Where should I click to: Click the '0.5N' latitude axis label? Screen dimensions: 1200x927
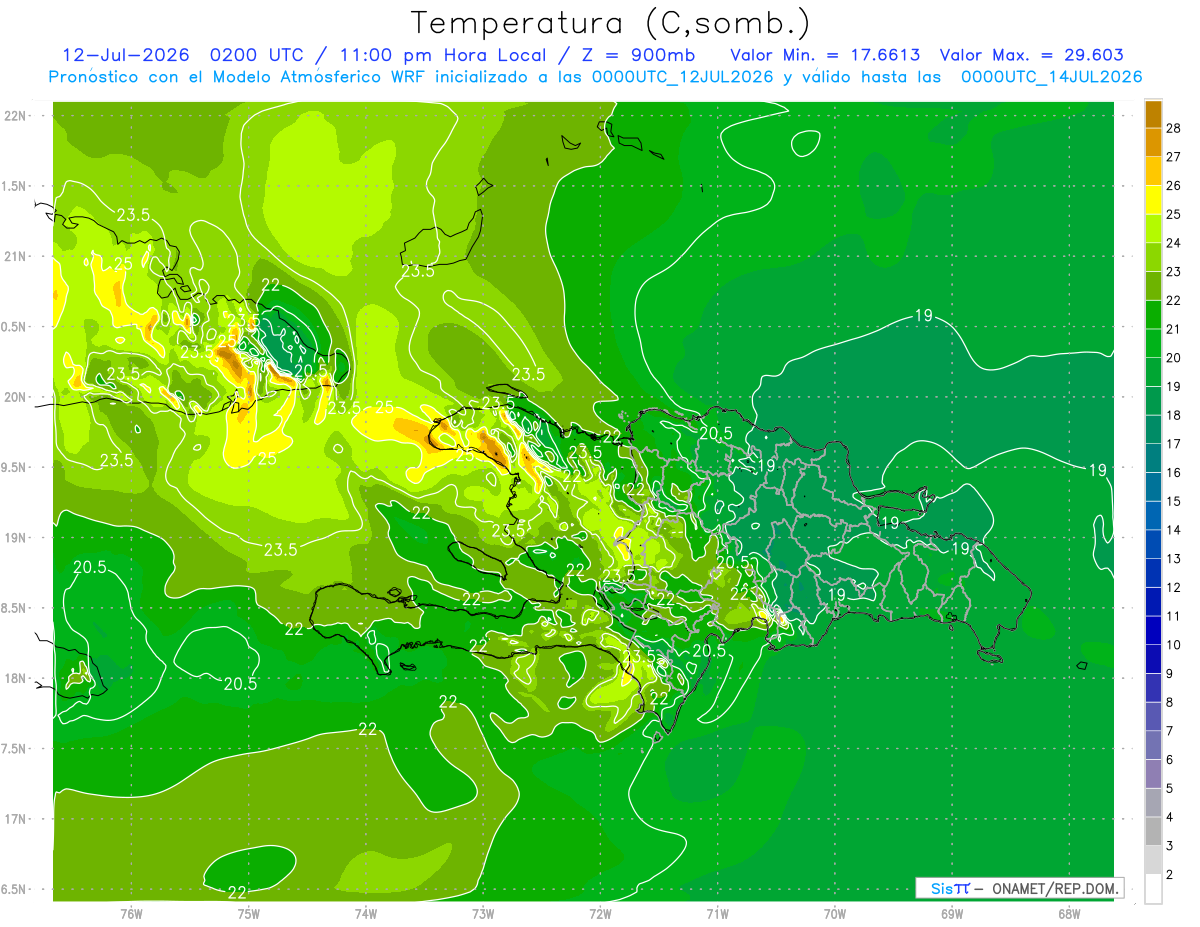point(15,327)
